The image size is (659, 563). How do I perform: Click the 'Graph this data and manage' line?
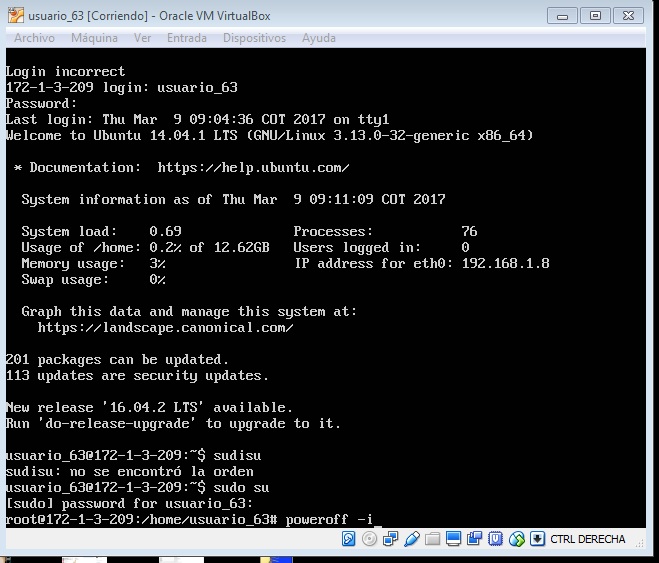[189, 312]
